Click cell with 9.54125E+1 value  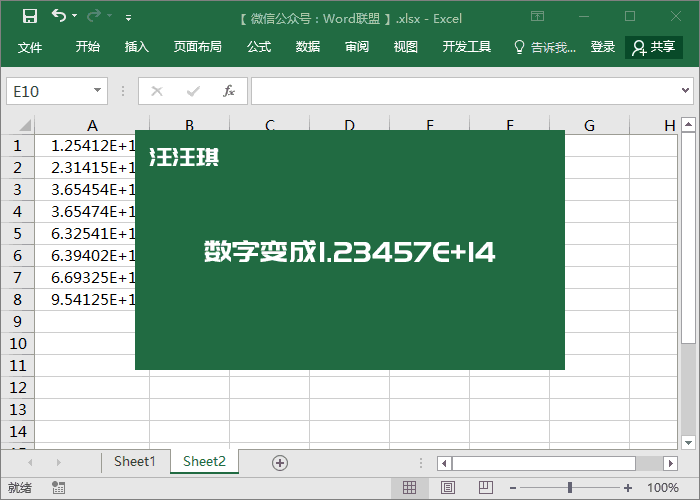[x=85, y=300]
